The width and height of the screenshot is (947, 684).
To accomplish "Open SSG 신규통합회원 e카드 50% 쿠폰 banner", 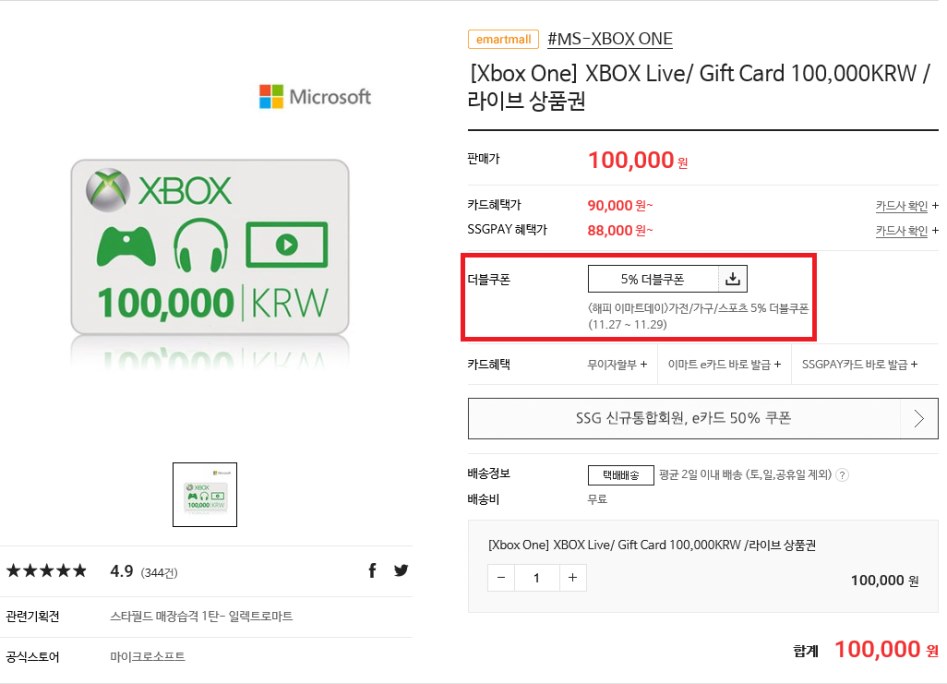I will [683, 419].
